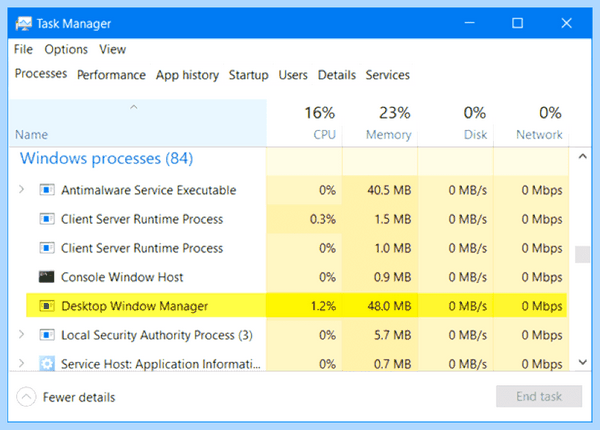The image size is (600, 430).
Task: Click the Console Window Host icon
Action: pyautogui.click(x=47, y=277)
